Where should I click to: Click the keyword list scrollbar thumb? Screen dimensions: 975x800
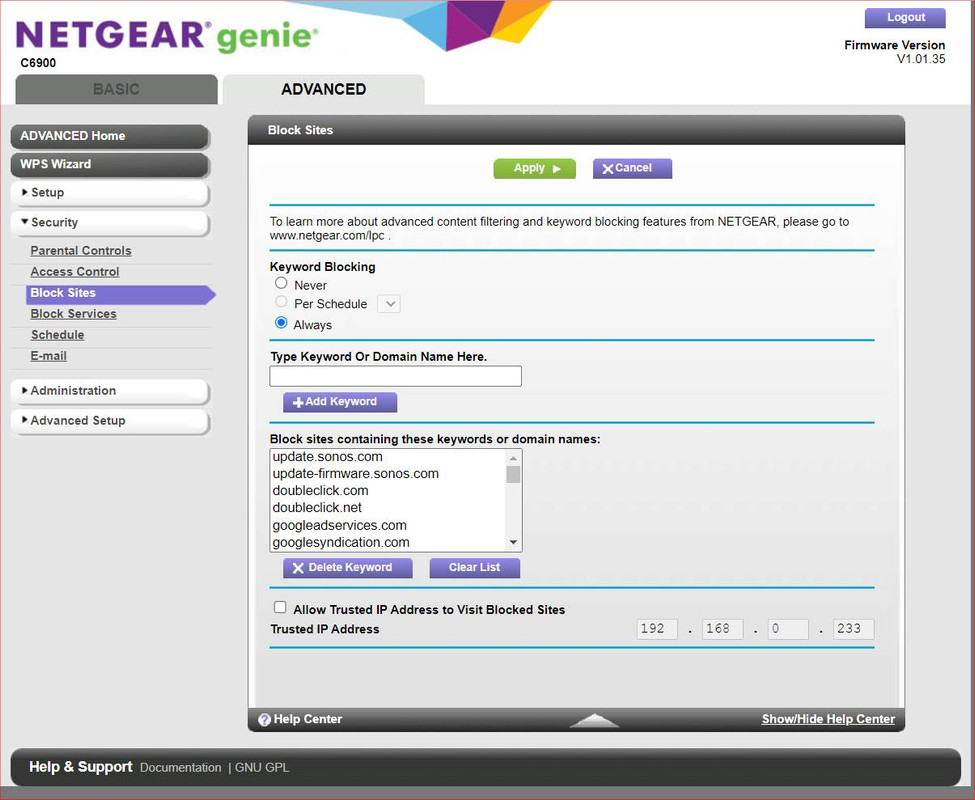pos(513,474)
